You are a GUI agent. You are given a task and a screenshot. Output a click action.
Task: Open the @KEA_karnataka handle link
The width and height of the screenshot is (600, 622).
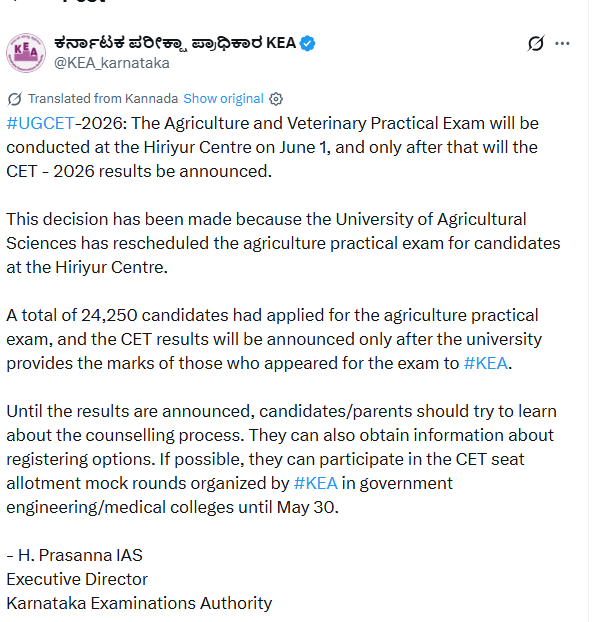point(112,63)
